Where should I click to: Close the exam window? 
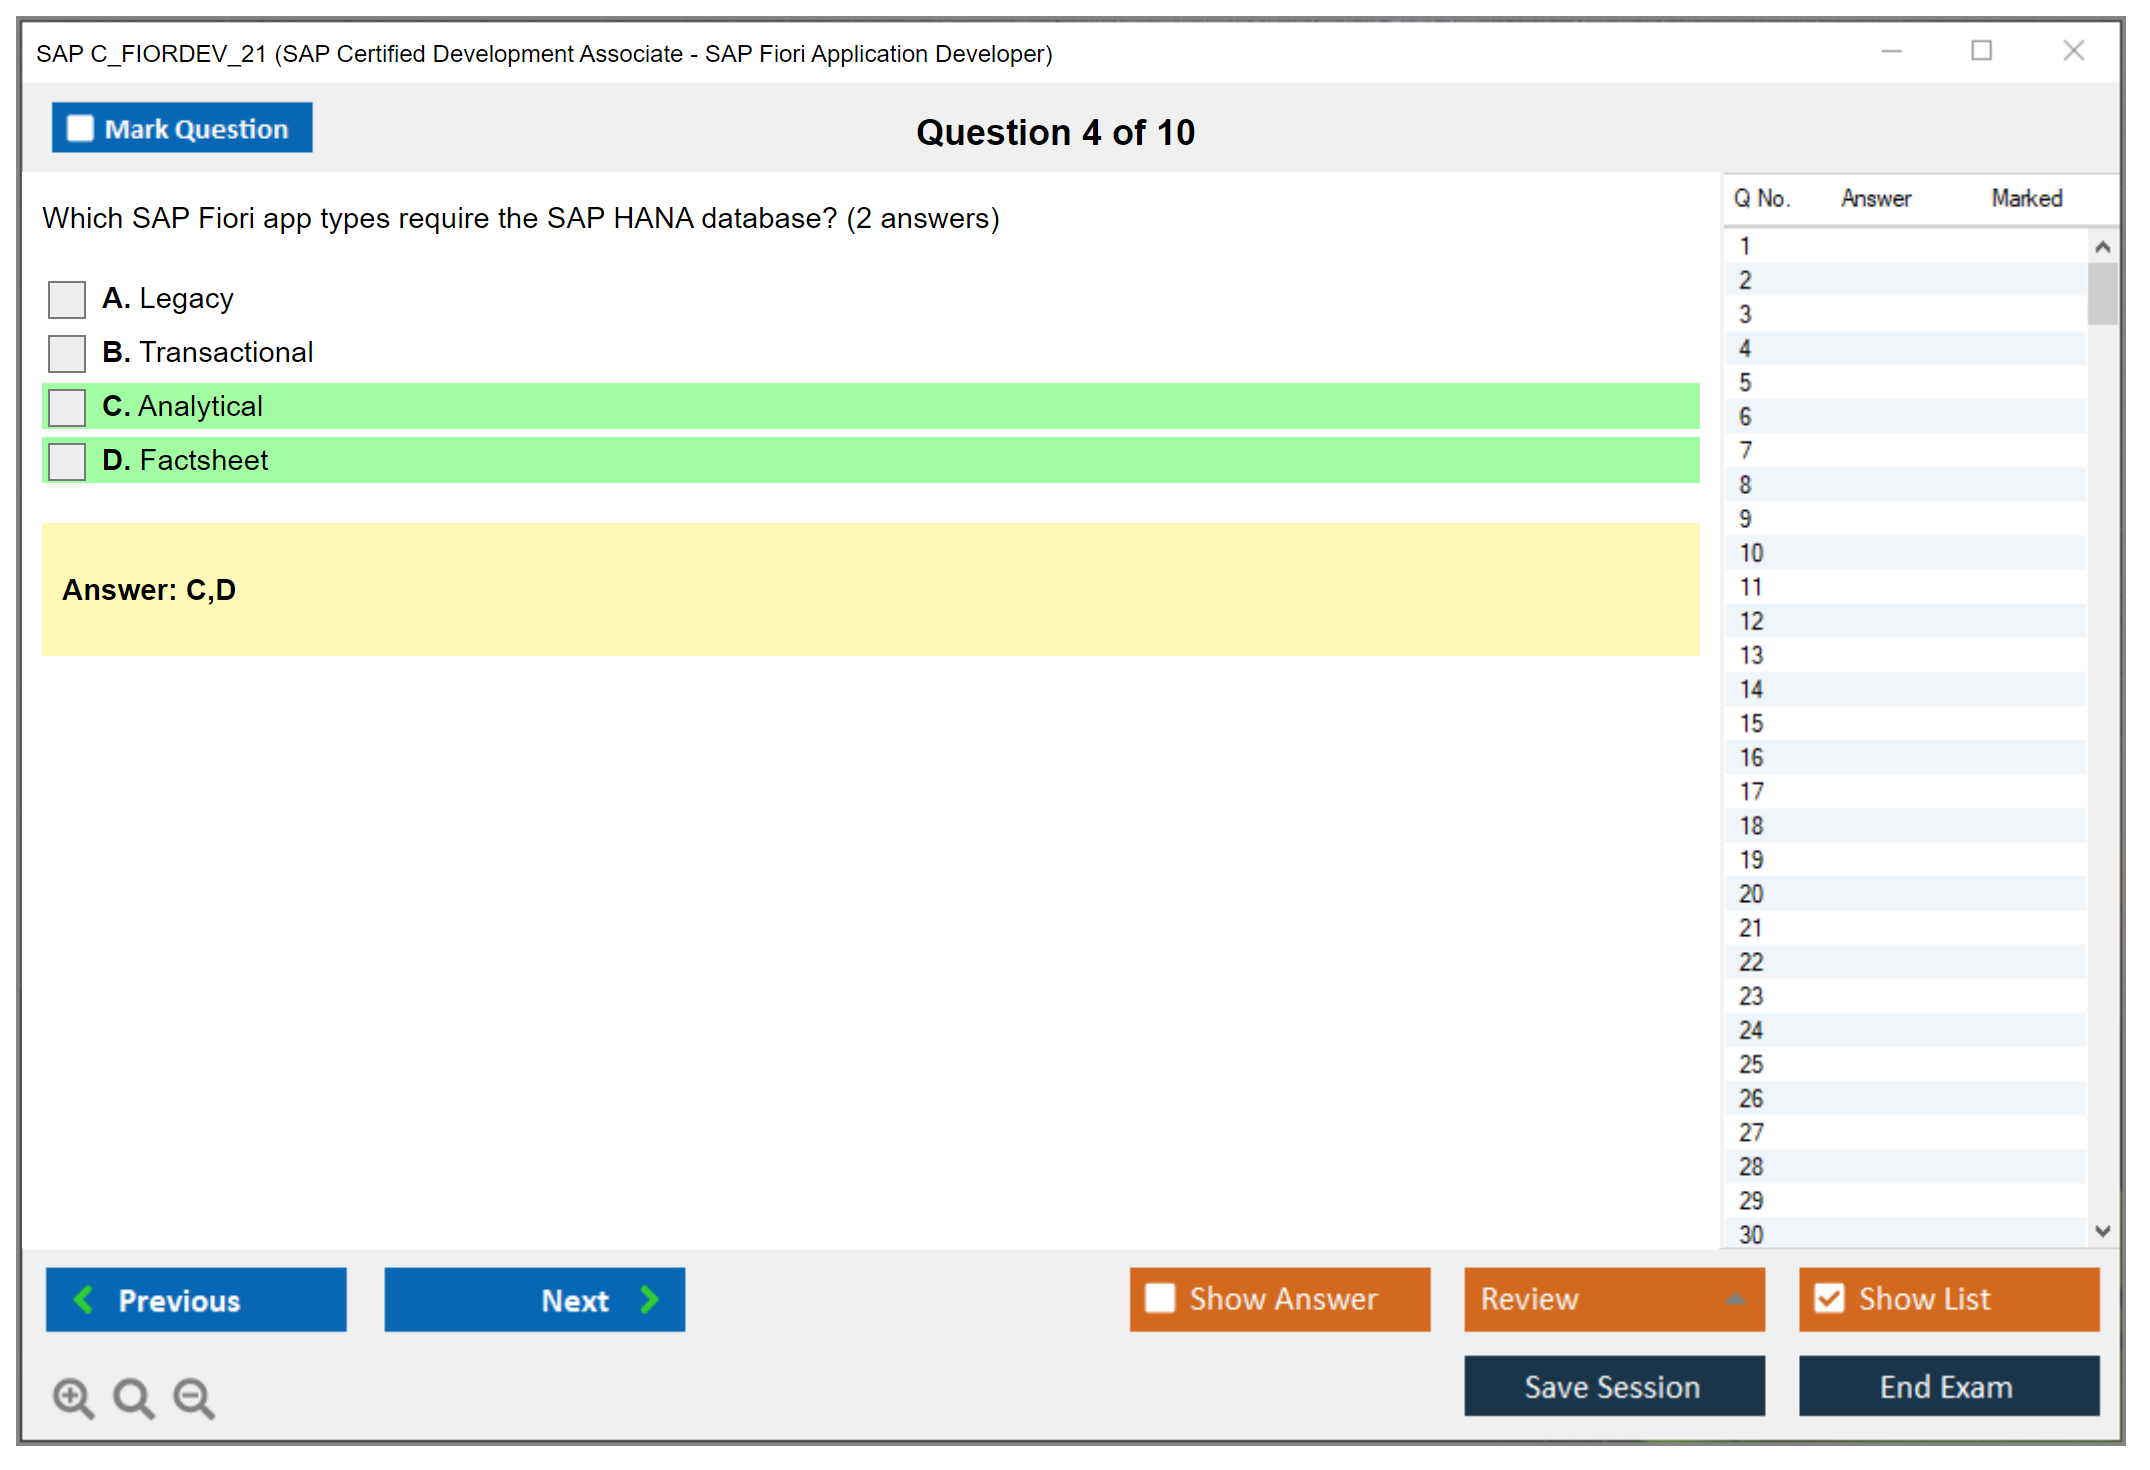(2073, 51)
